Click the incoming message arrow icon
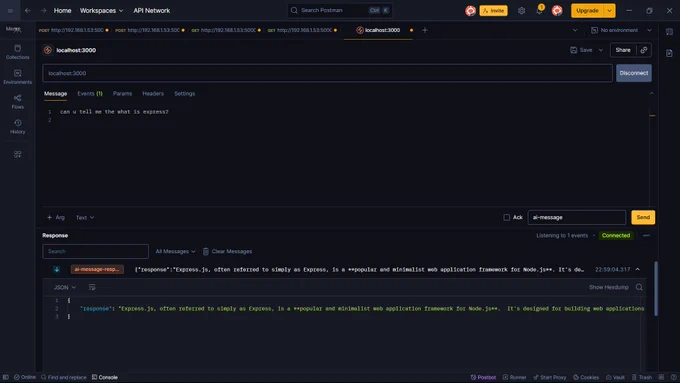 pyautogui.click(x=56, y=269)
